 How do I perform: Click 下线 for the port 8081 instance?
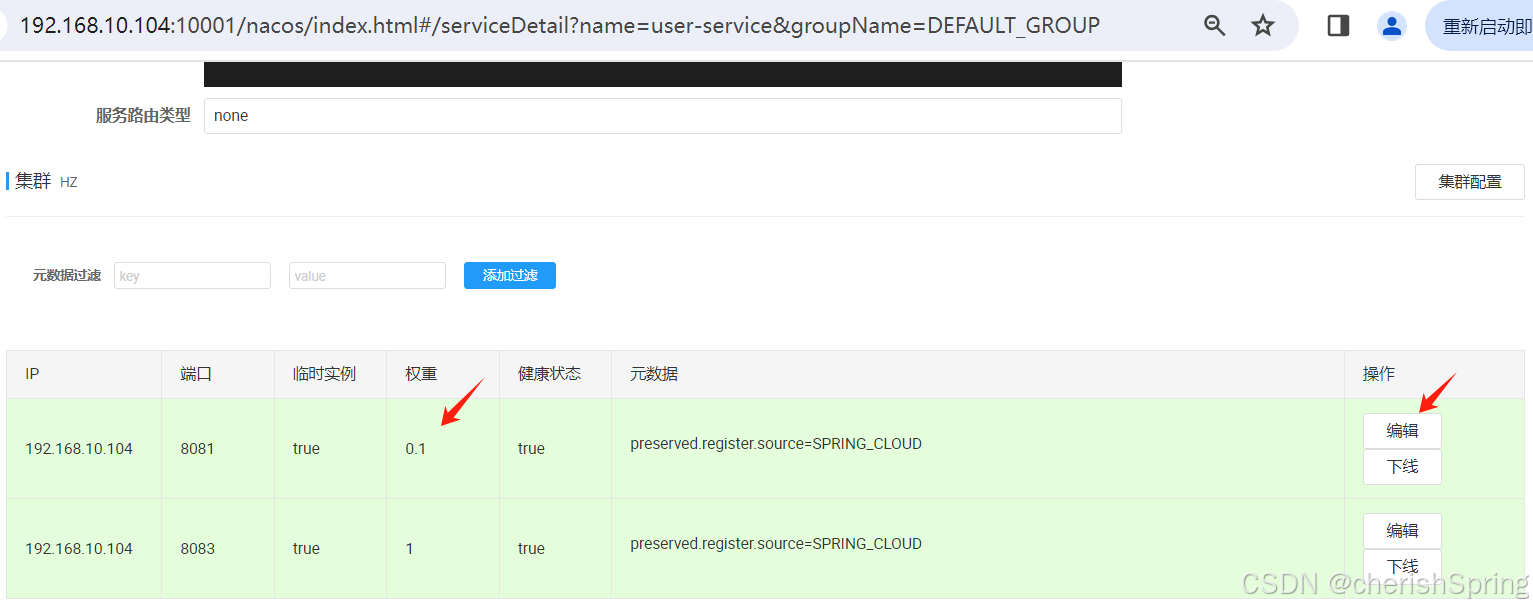(x=1402, y=467)
